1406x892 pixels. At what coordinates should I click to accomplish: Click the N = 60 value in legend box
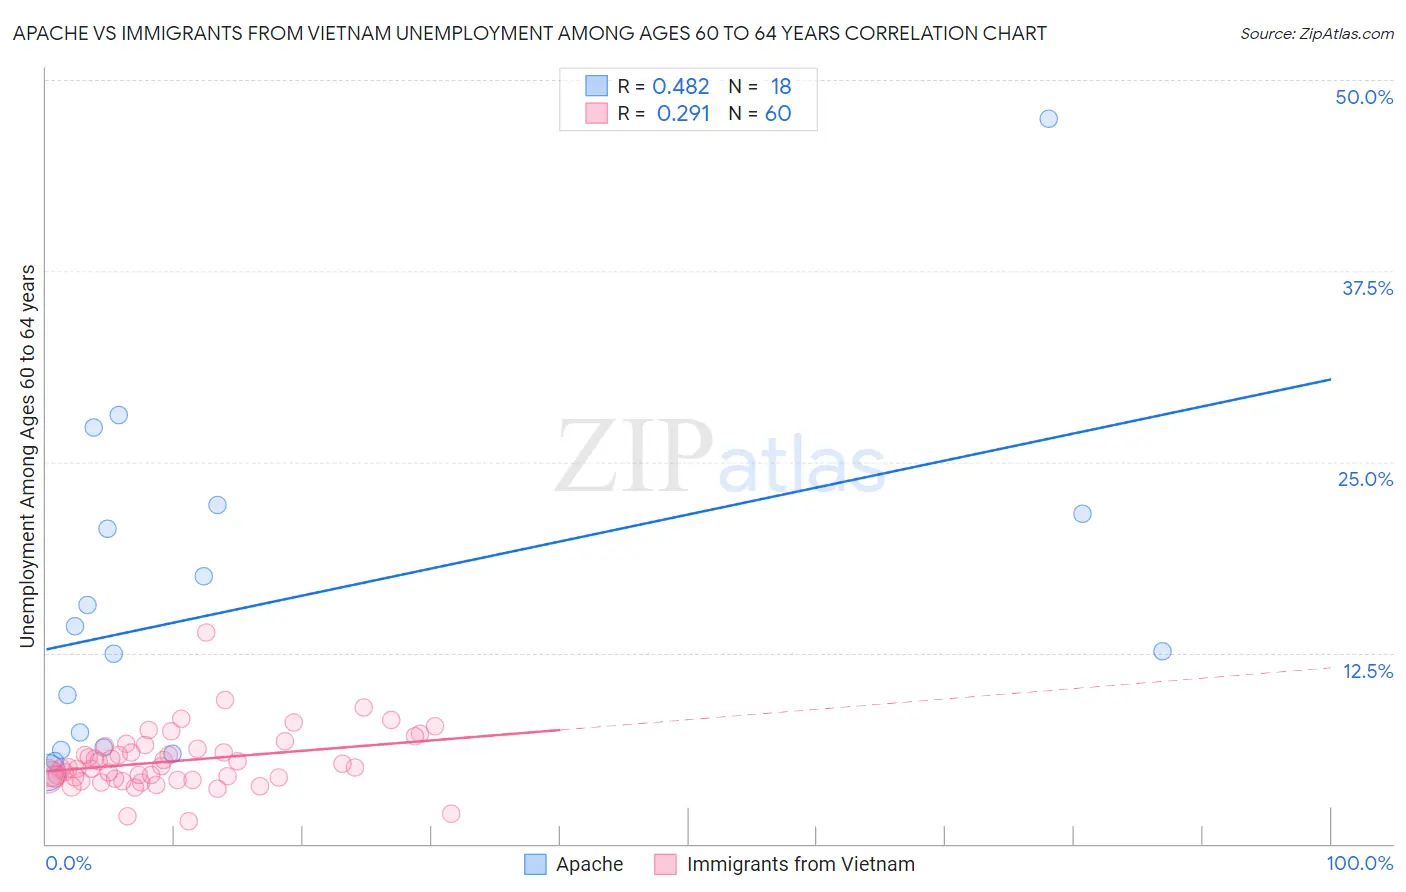point(760,113)
